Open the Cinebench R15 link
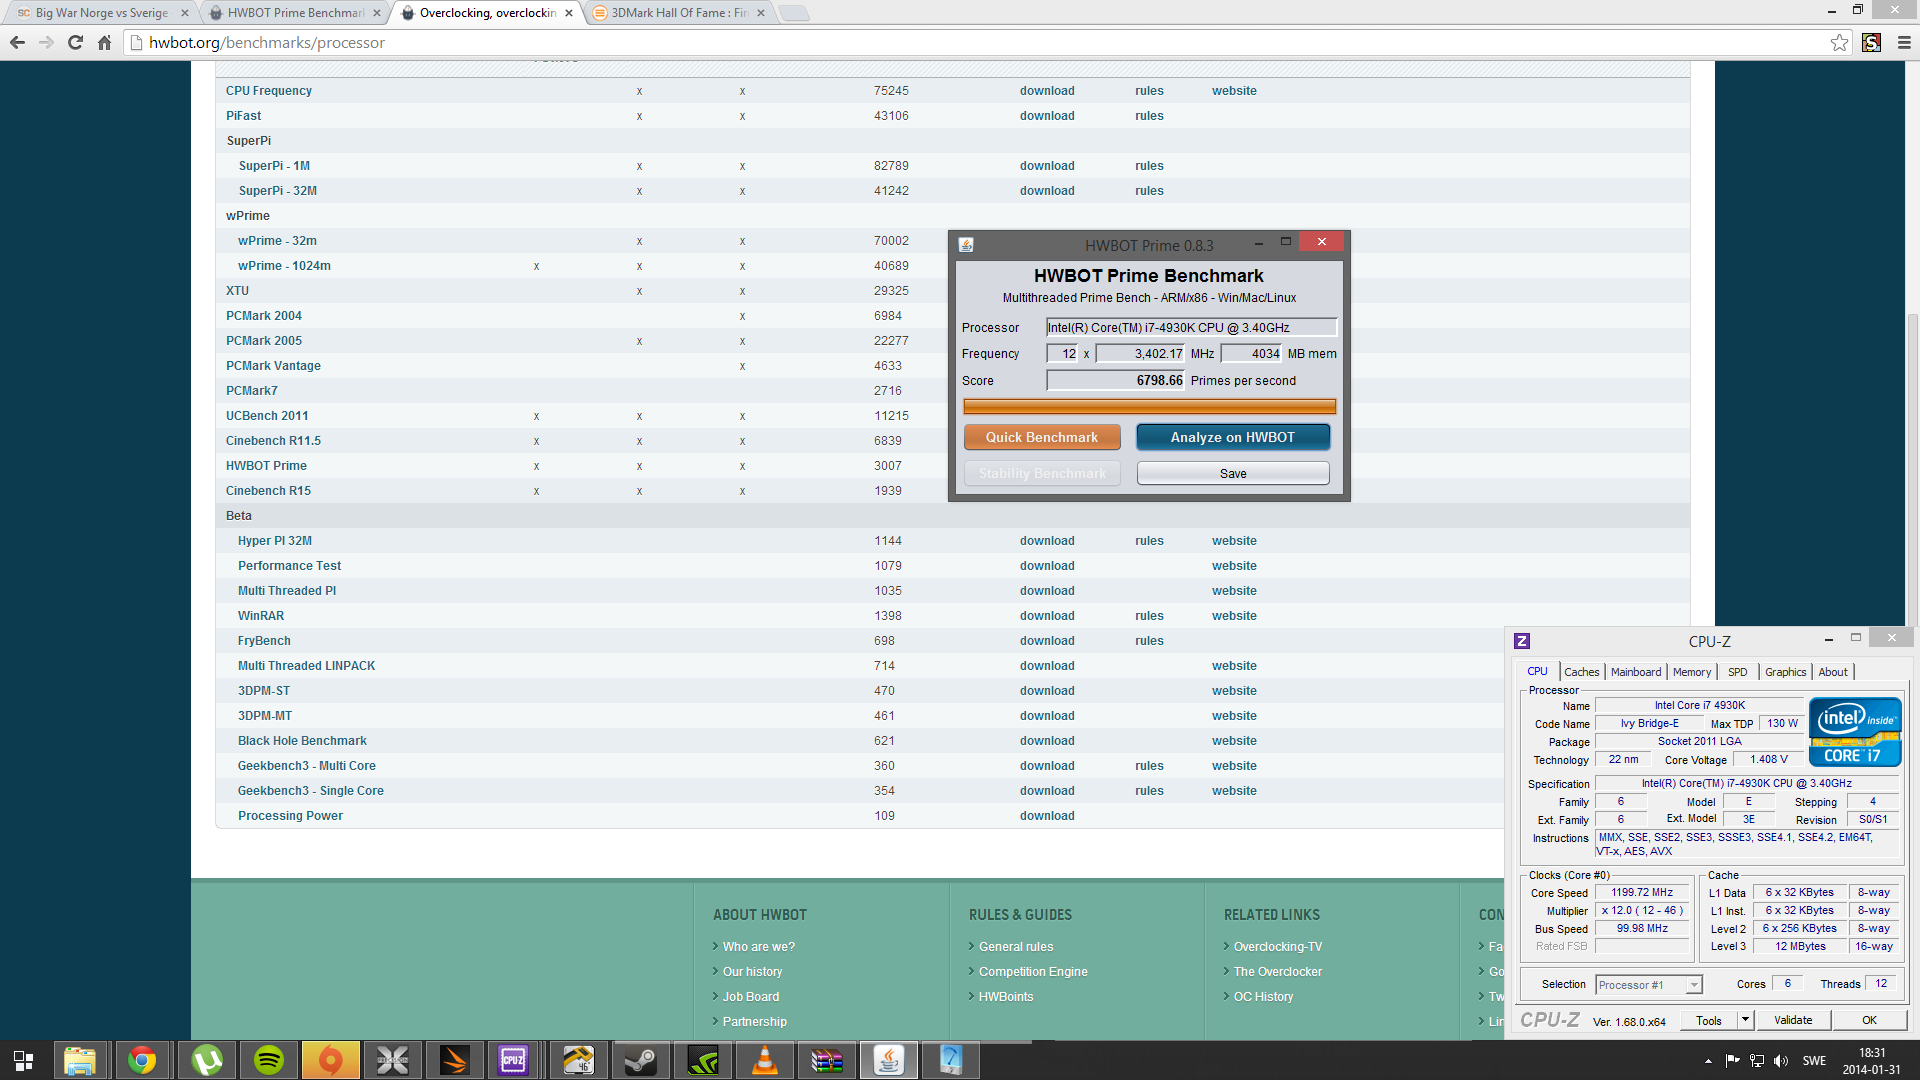The height and width of the screenshot is (1080, 1920). 268,491
